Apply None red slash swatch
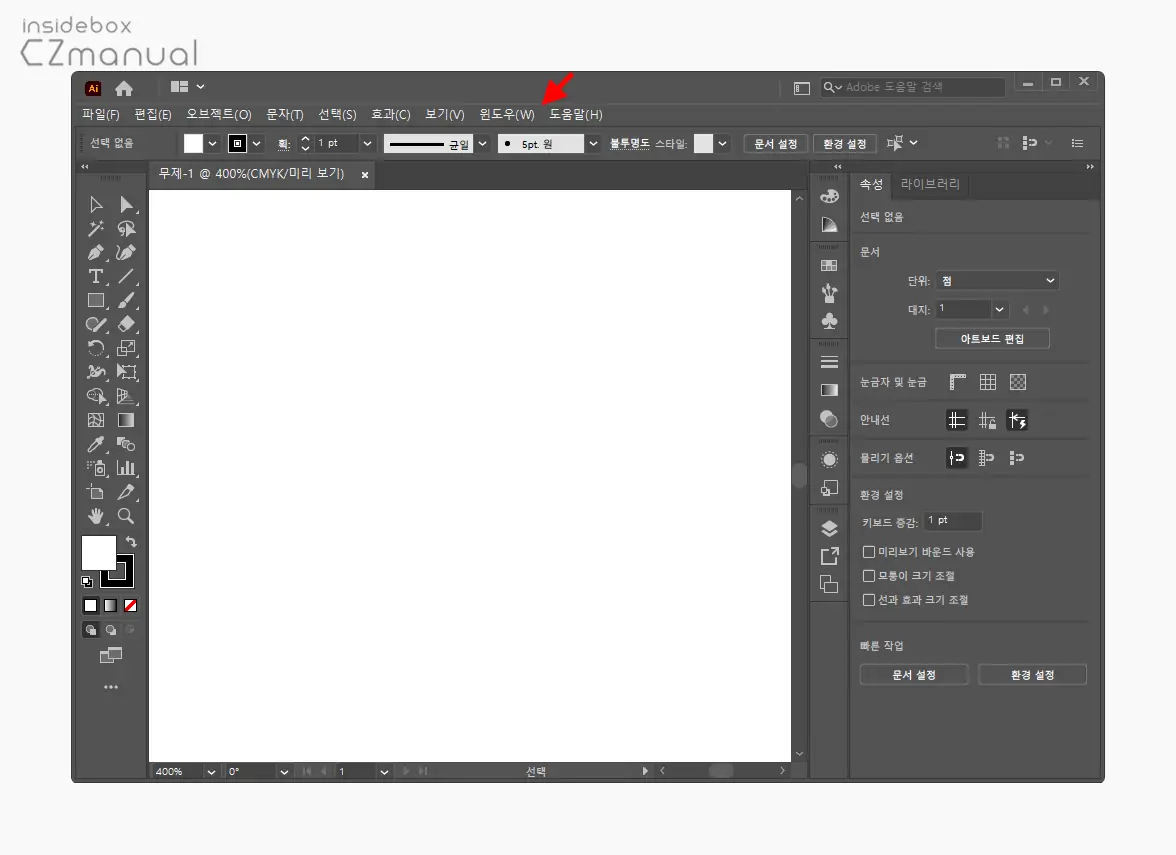 [130, 605]
